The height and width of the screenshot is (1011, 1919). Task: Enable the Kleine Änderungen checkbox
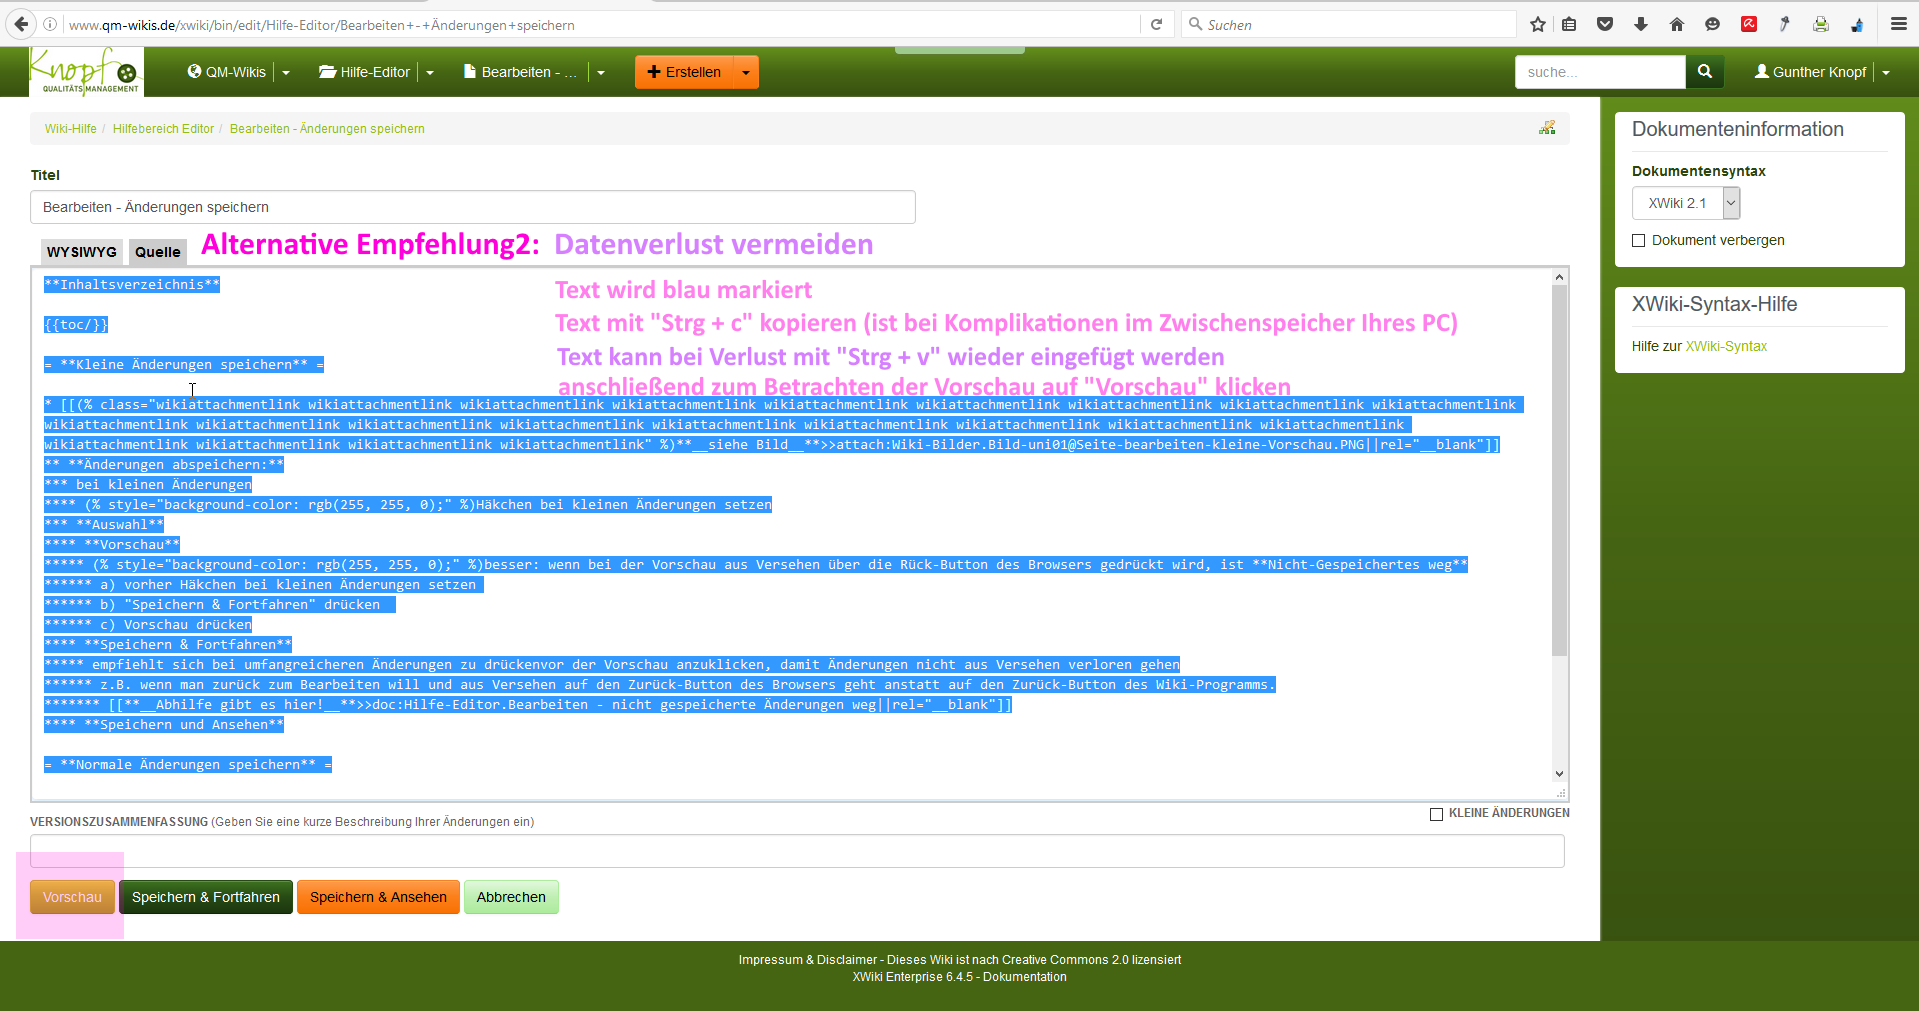pyautogui.click(x=1436, y=814)
